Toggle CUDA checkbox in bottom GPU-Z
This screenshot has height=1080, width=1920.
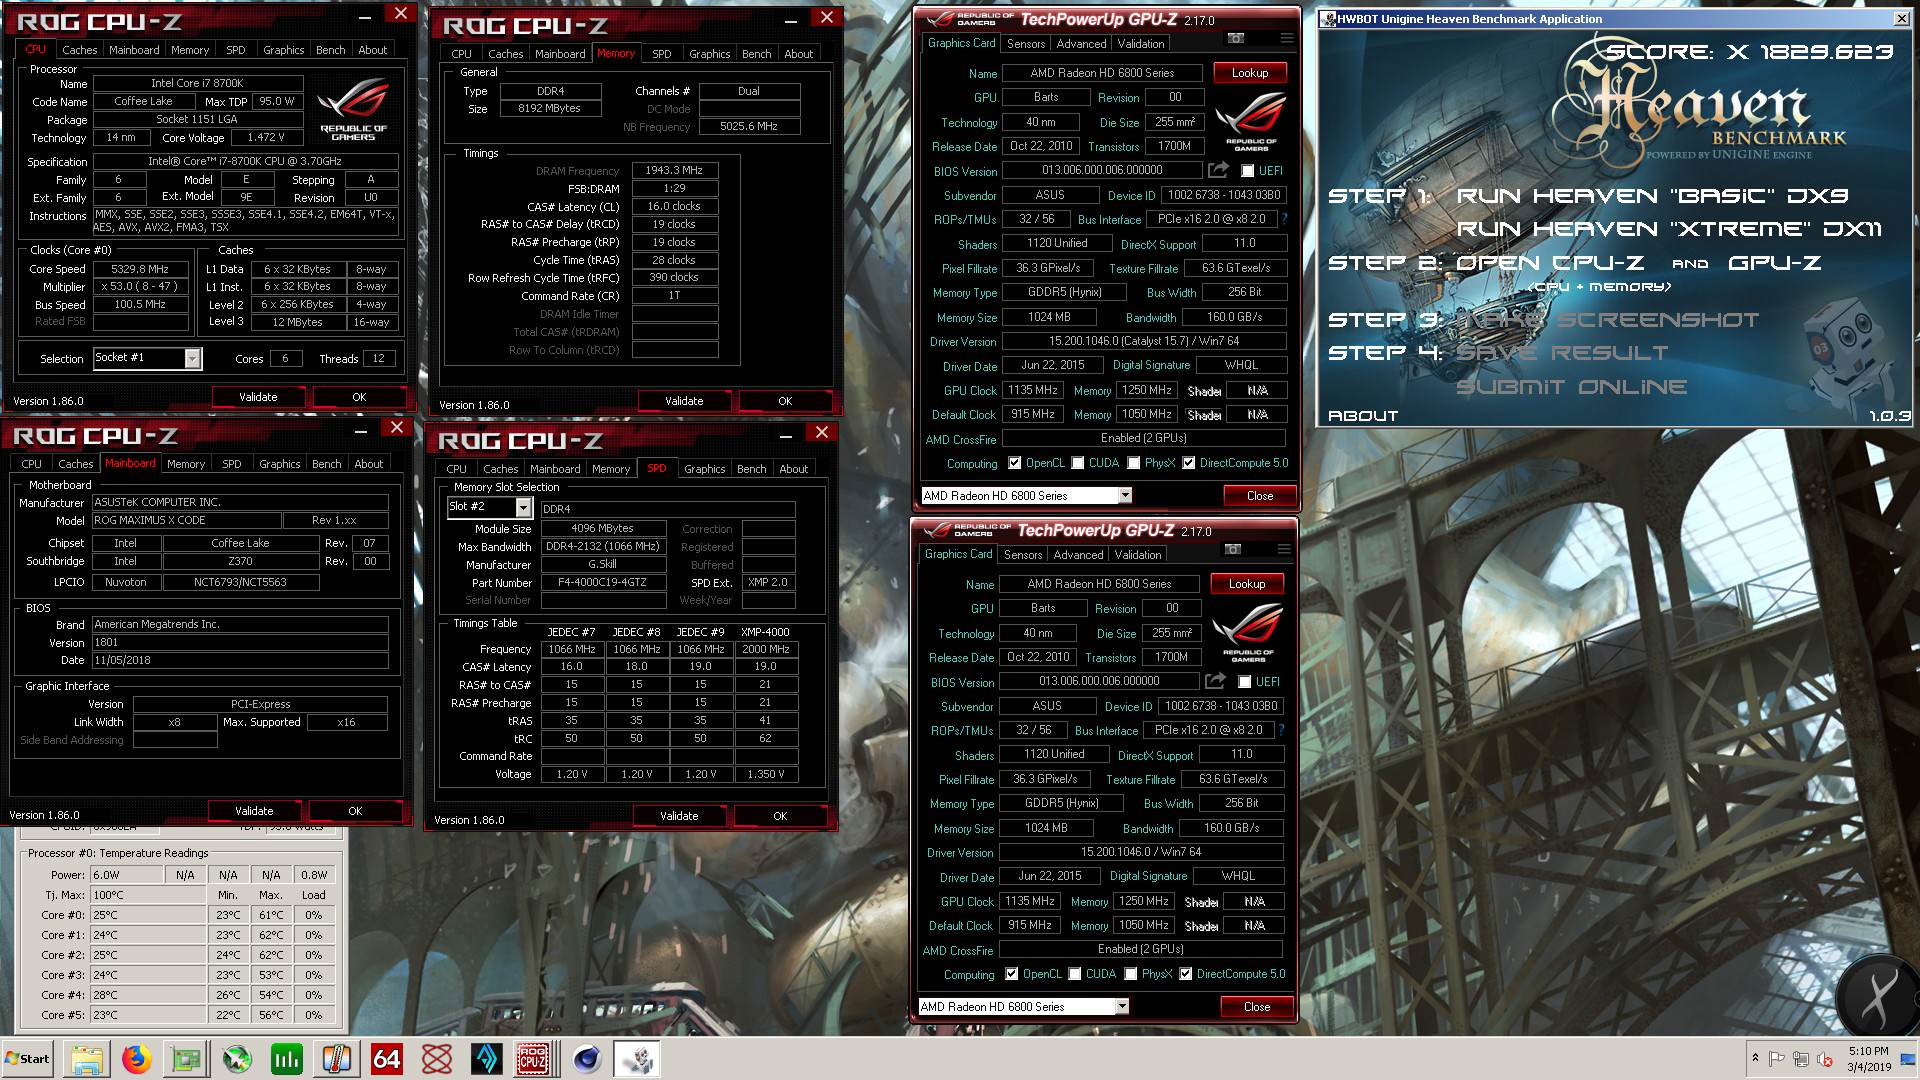click(1075, 974)
